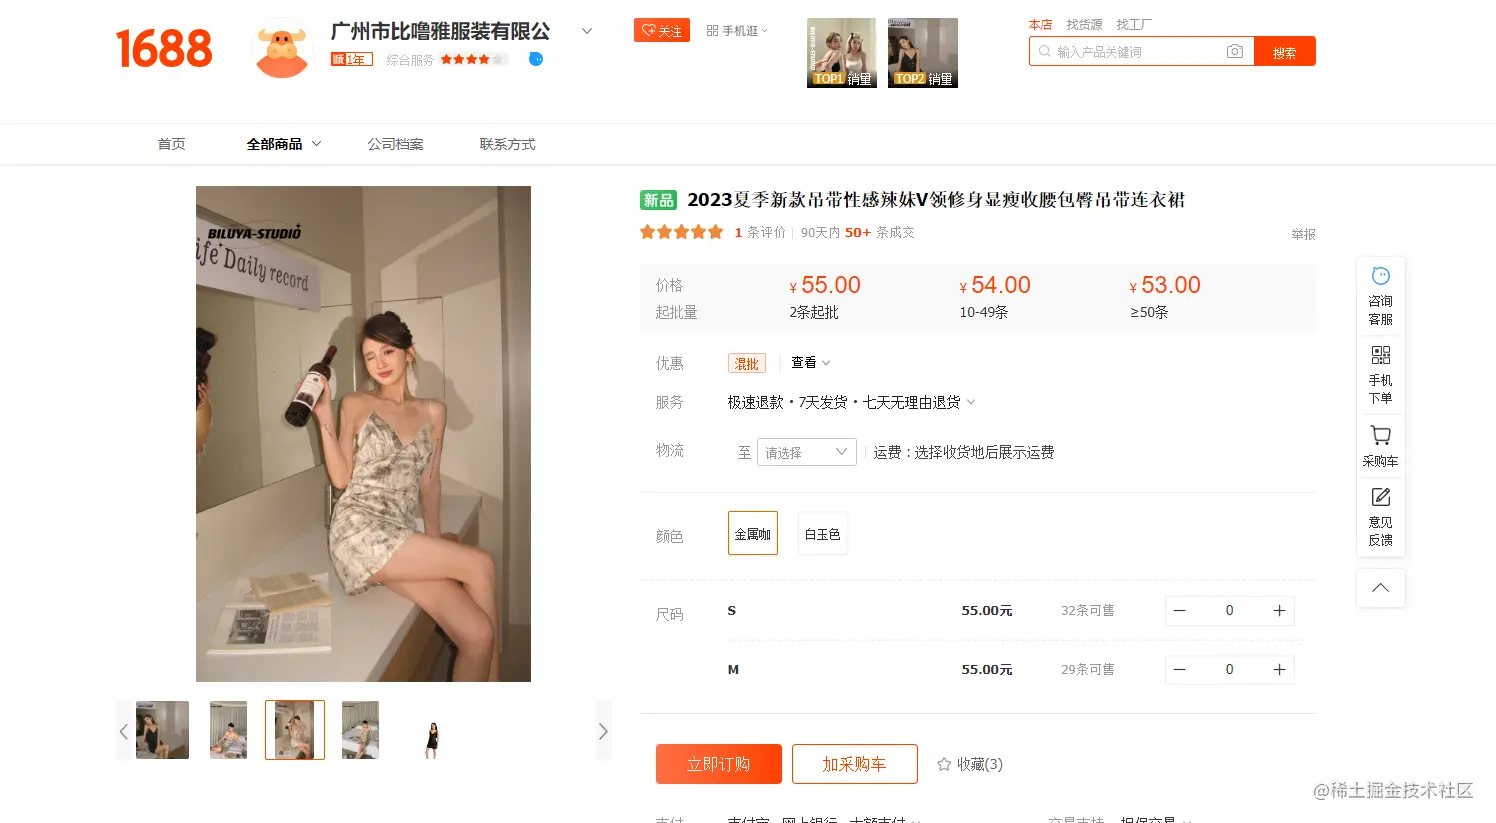Screen dimensions: 1496x823
Task: Increase size M quantity with plus
Action: 1279,670
